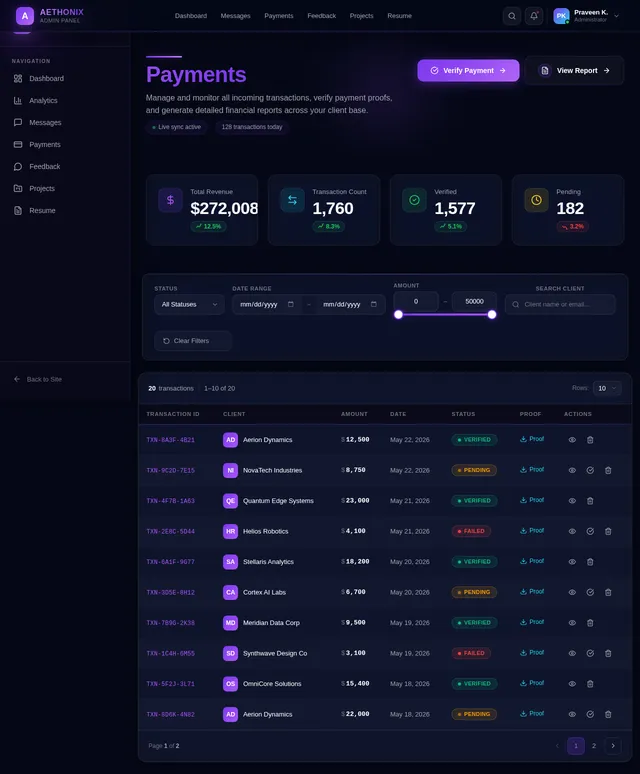
Task: Click the Verified checkmark card icon
Action: click(x=414, y=200)
